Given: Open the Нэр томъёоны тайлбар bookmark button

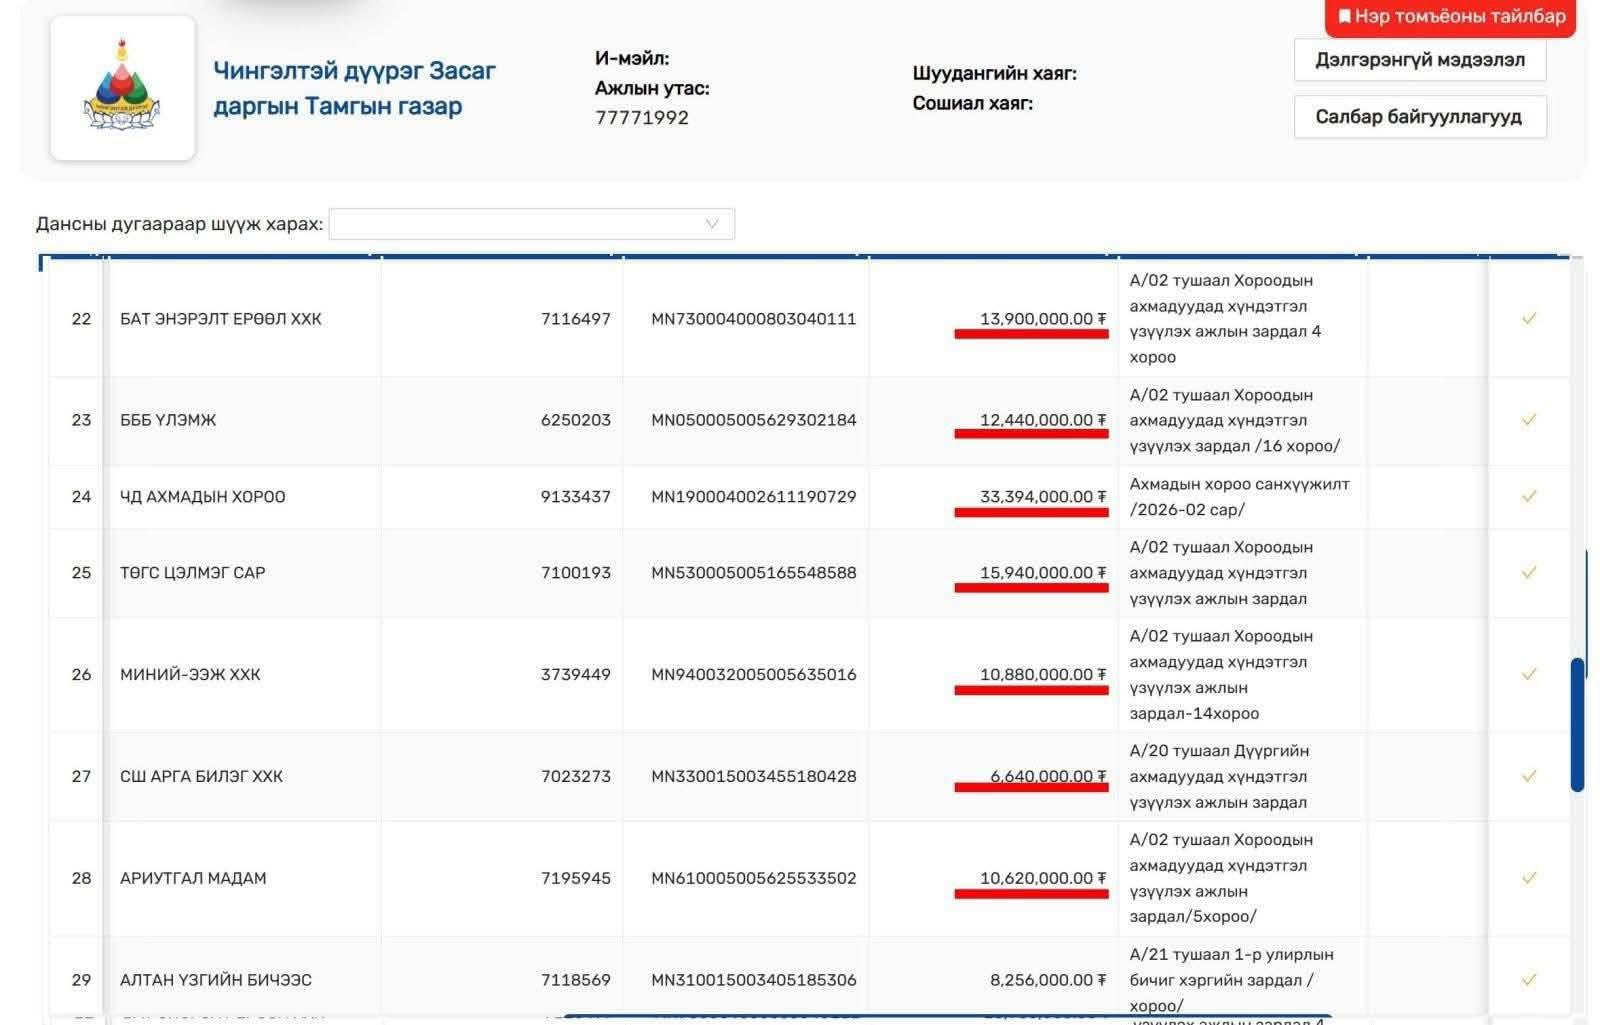Looking at the screenshot, I should click(1450, 17).
